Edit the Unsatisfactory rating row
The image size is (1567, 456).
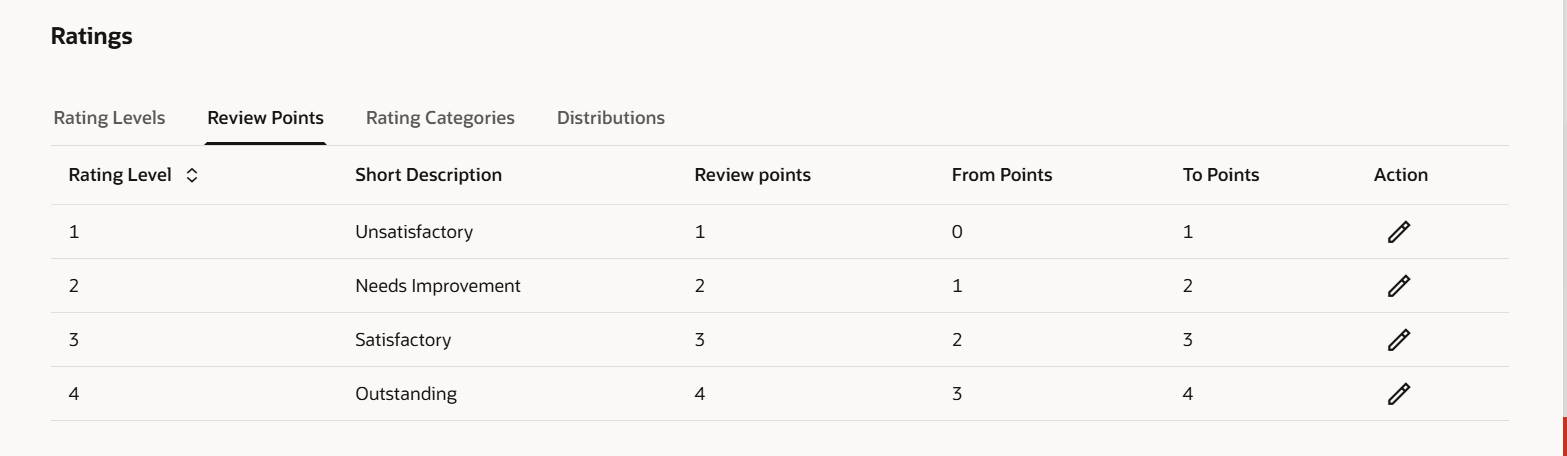pos(1398,232)
